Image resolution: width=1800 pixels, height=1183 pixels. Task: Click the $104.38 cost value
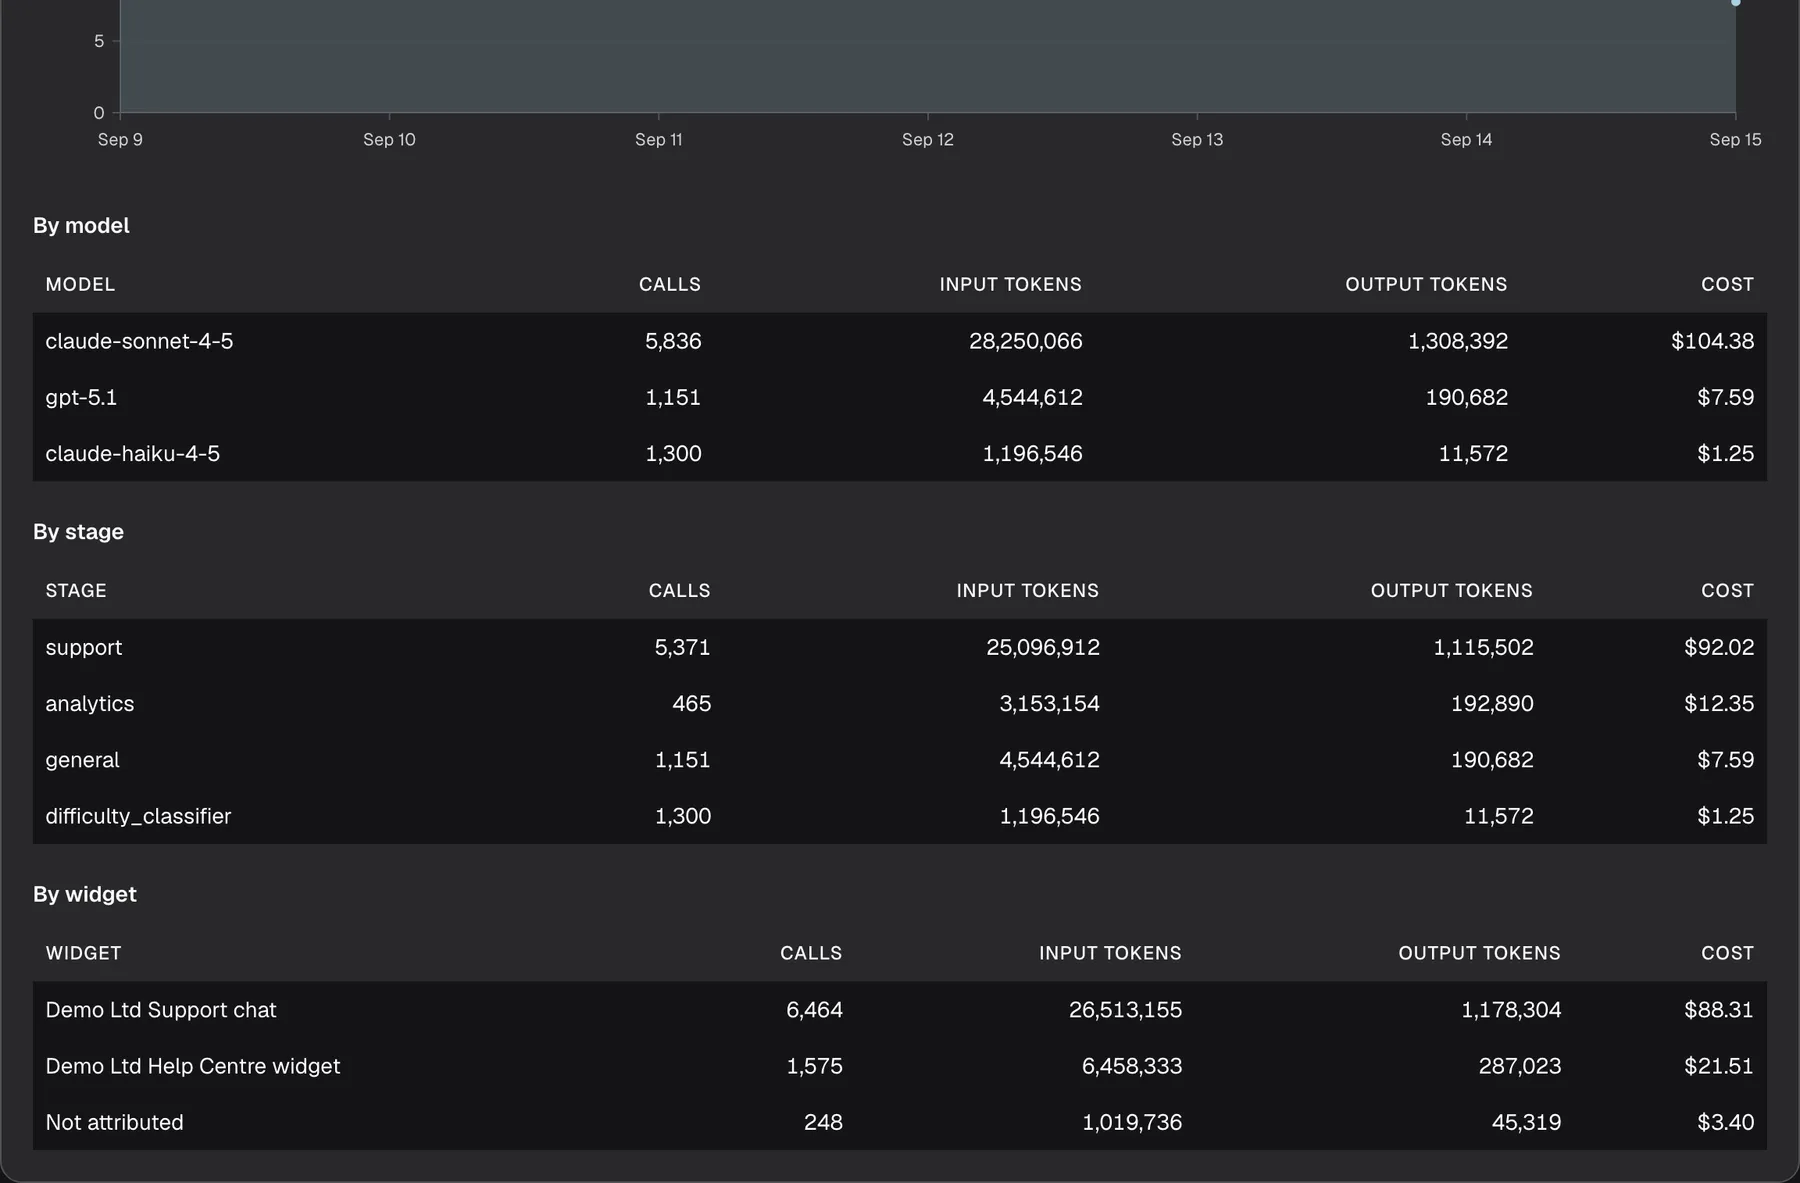coord(1712,341)
